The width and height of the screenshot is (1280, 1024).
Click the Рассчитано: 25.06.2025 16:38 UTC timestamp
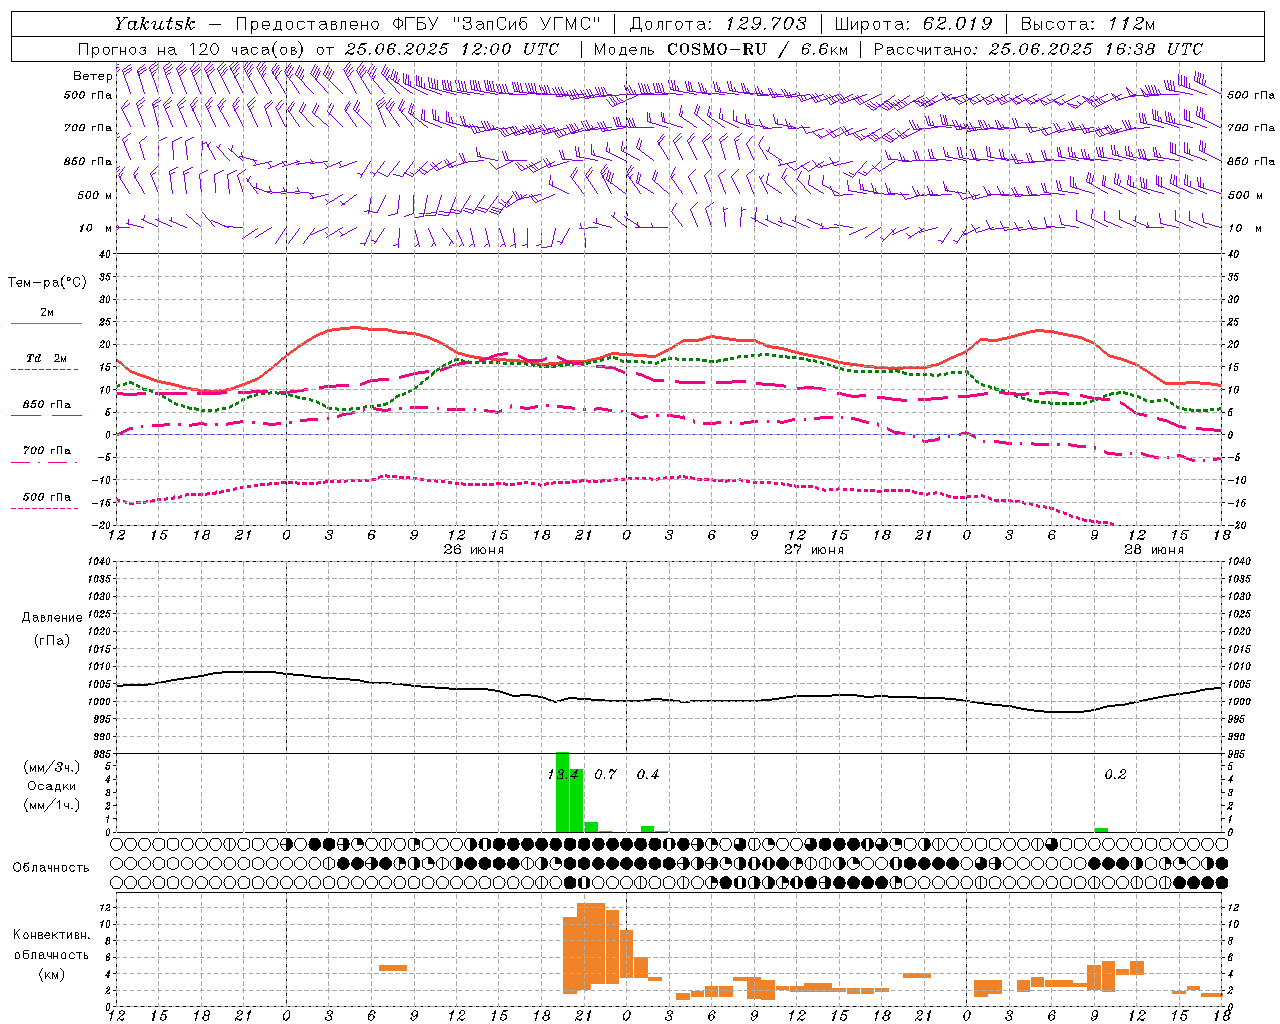1038,49
